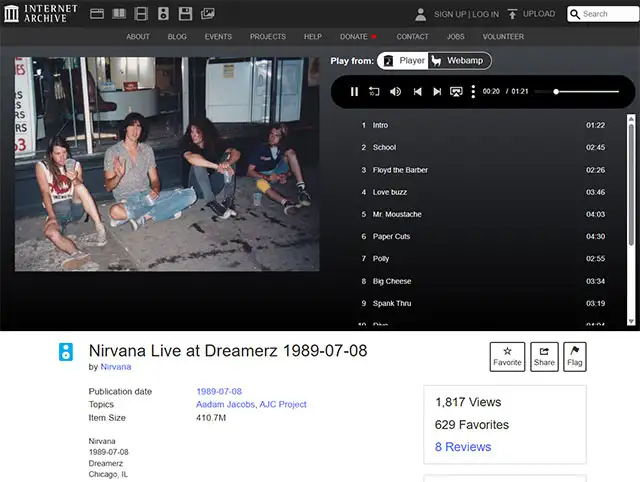Image resolution: width=640 pixels, height=482 pixels.
Task: Click the audio item type icon beside title
Action: (x=66, y=352)
